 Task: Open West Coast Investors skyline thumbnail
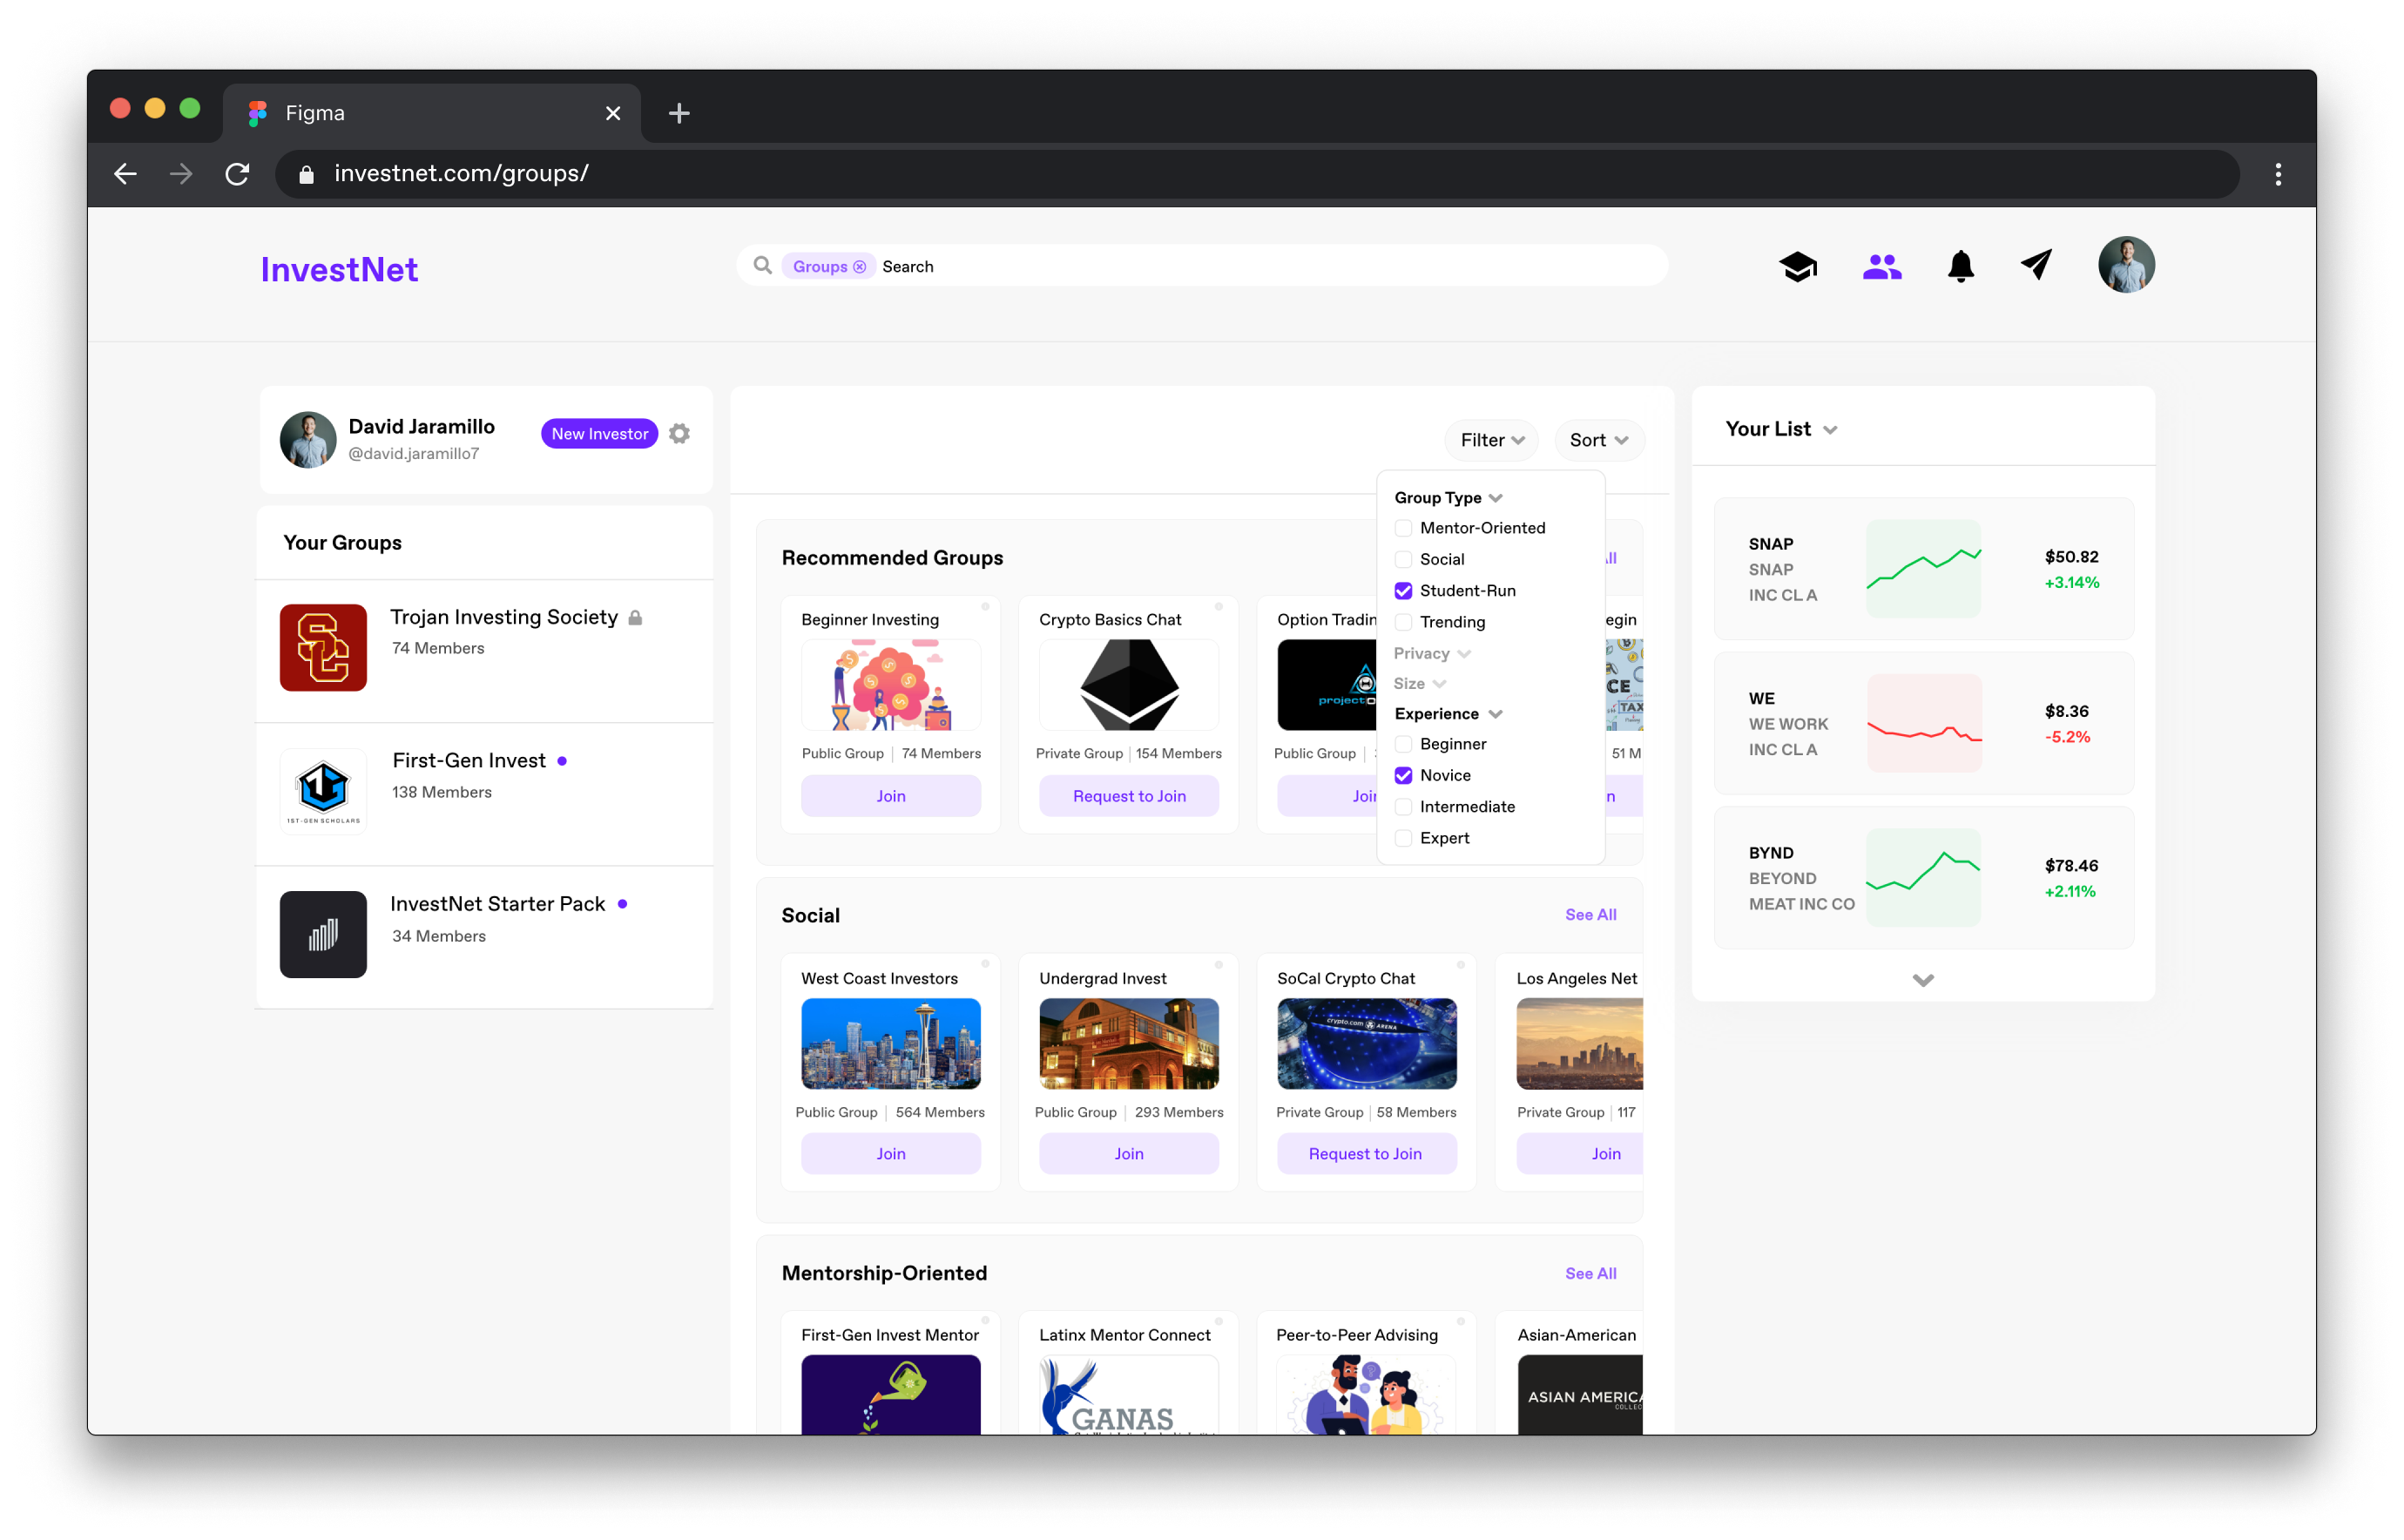tap(890, 1044)
